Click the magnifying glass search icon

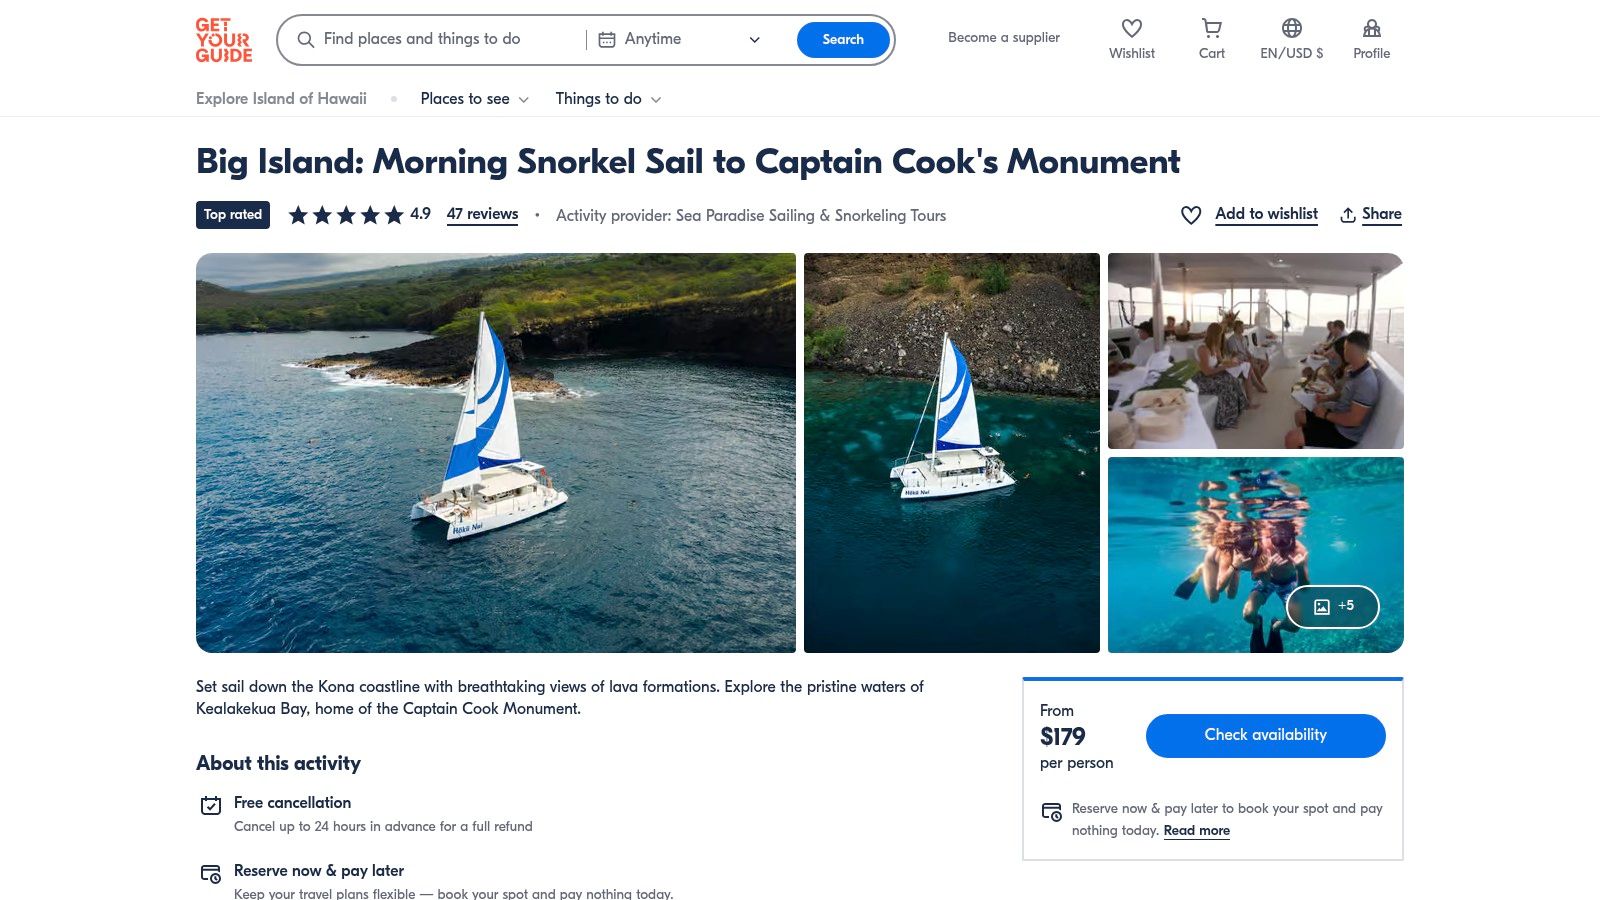(x=306, y=40)
